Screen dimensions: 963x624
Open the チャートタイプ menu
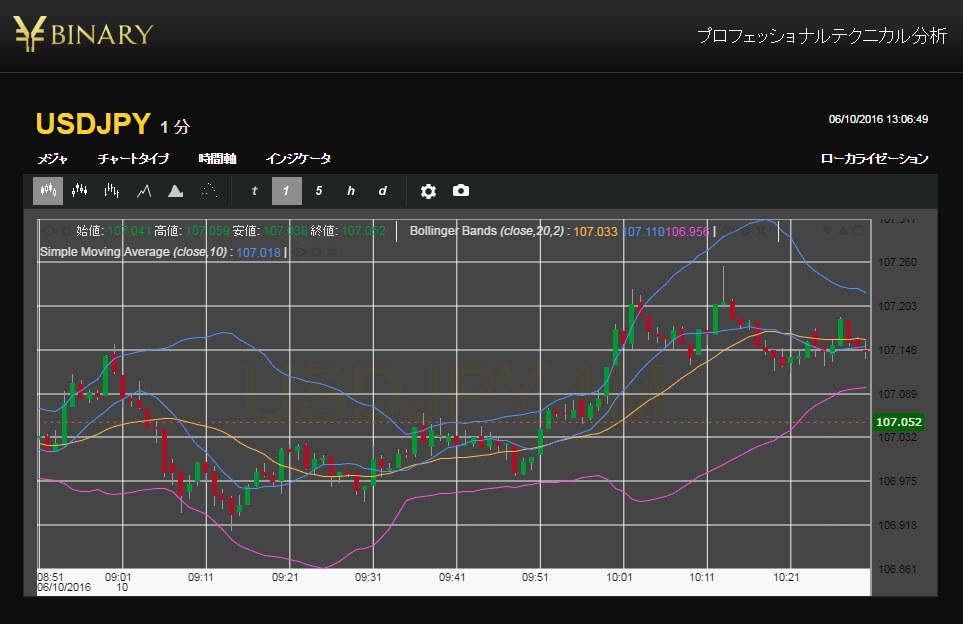[x=133, y=159]
